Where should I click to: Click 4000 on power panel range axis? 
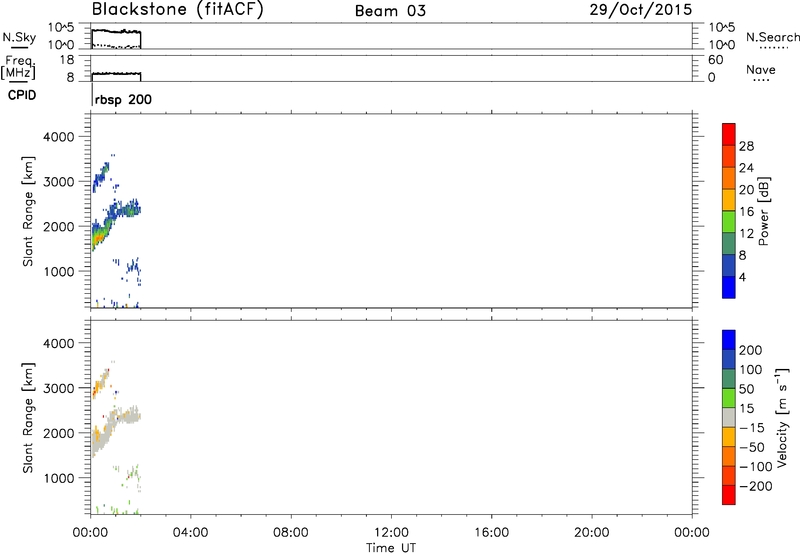click(x=58, y=137)
